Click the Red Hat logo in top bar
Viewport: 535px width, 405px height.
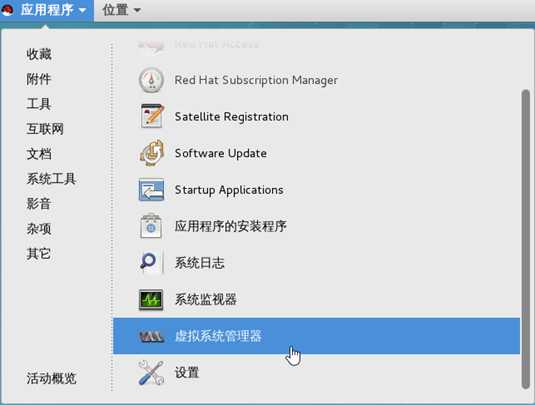(x=8, y=10)
